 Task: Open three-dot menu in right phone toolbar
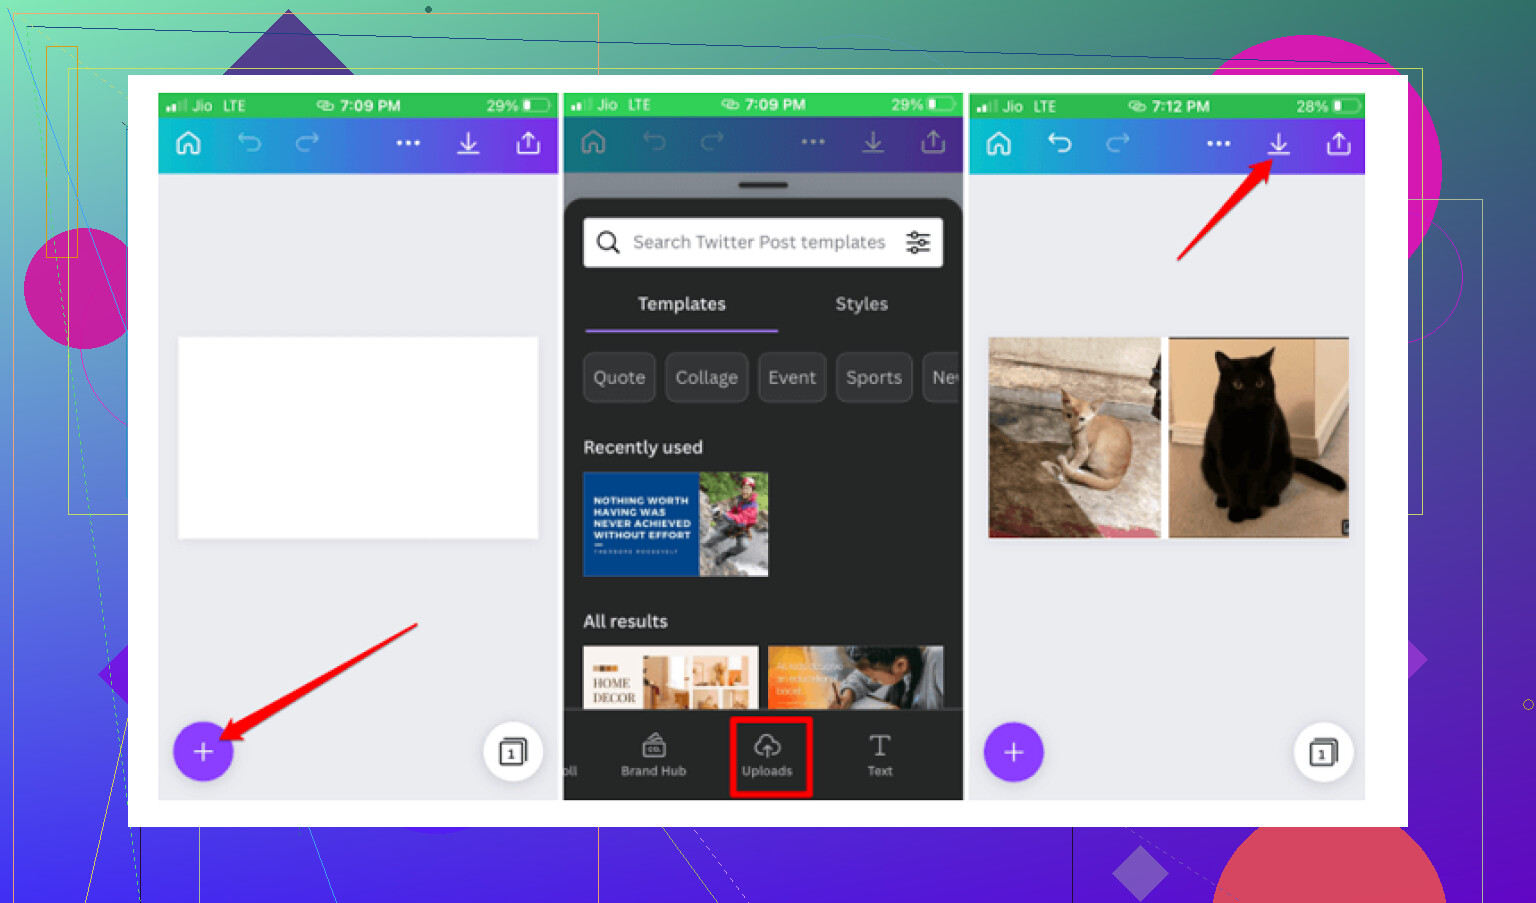pos(1218,143)
